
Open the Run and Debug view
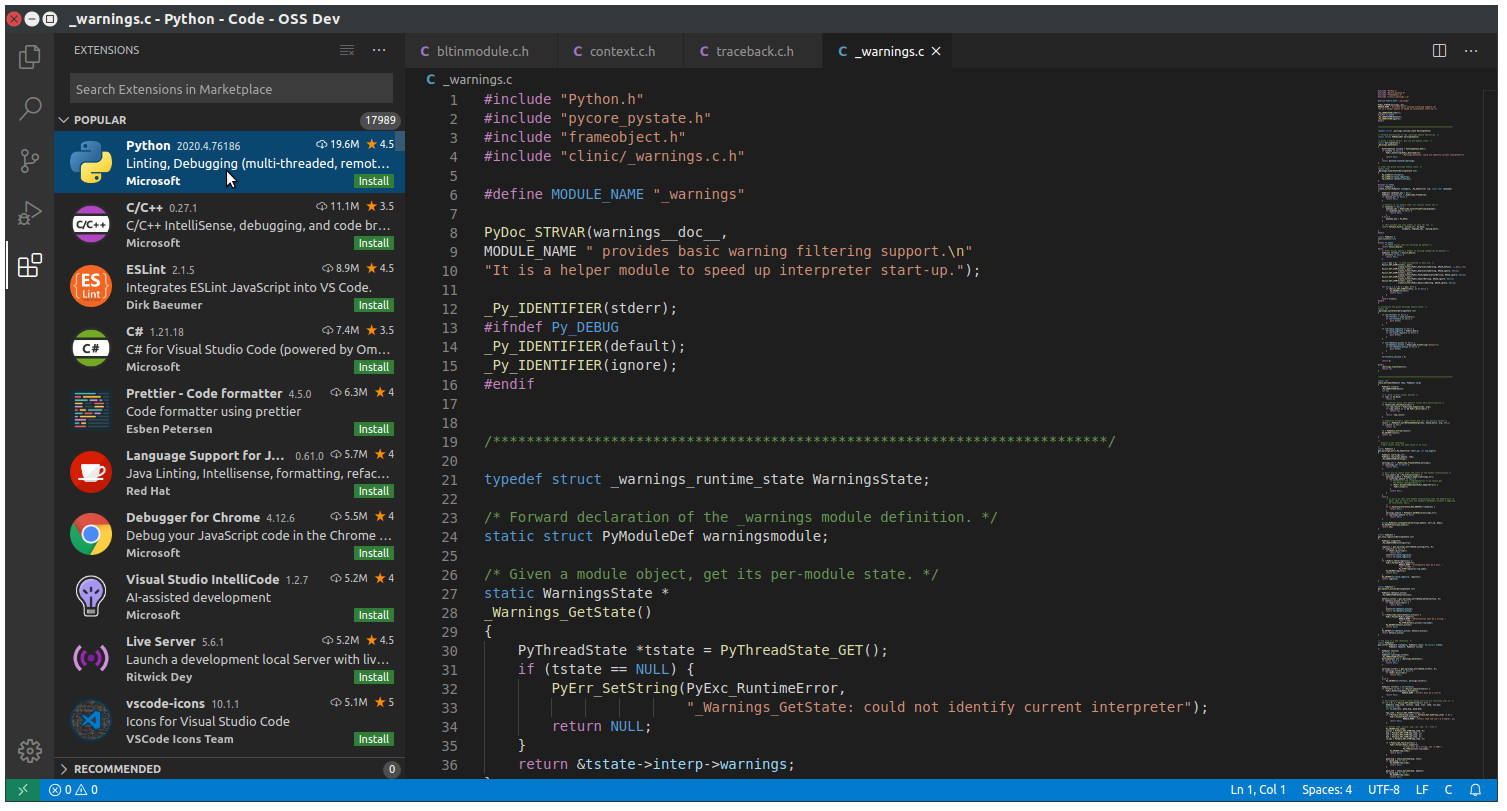(x=30, y=213)
